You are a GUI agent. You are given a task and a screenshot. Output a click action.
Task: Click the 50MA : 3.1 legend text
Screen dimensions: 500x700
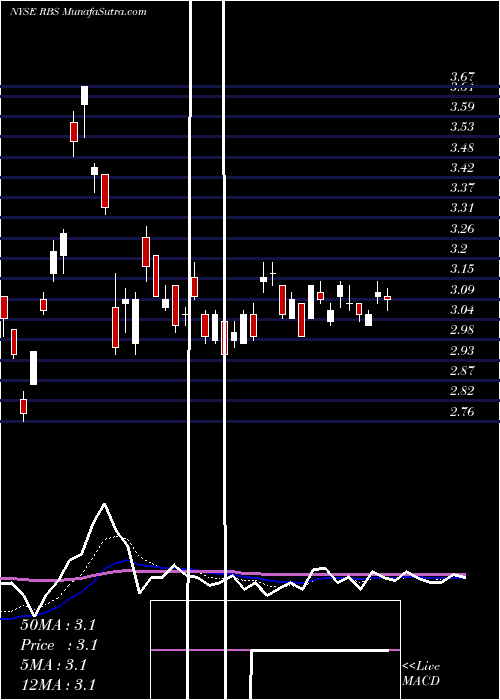tap(58, 625)
